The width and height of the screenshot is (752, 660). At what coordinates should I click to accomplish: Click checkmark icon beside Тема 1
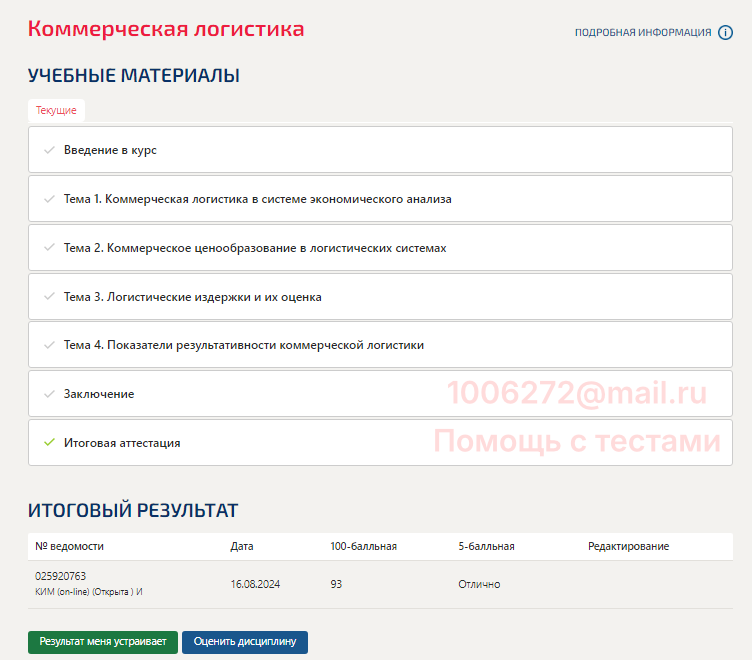[x=48, y=199]
